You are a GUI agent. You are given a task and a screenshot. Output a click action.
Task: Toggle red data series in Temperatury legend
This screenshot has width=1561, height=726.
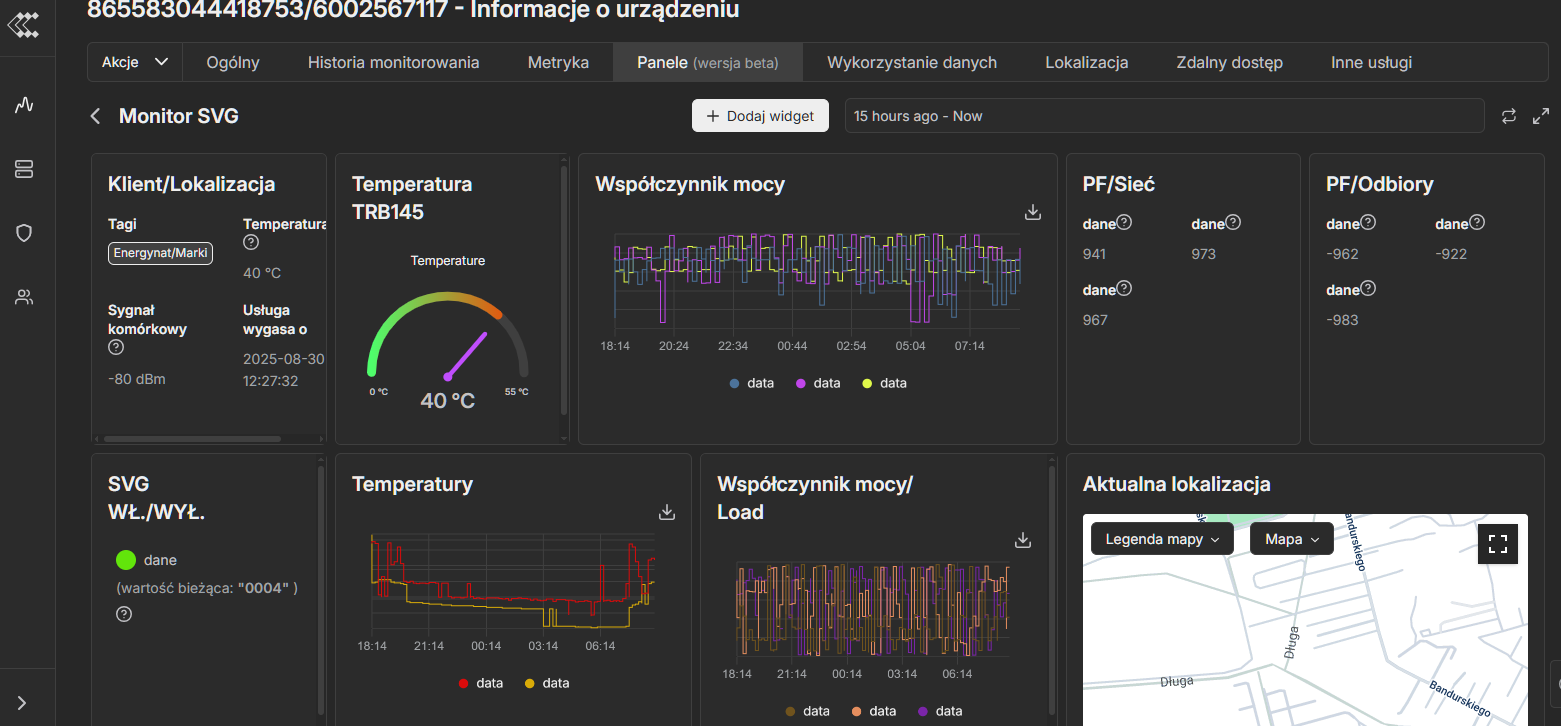[x=481, y=683]
